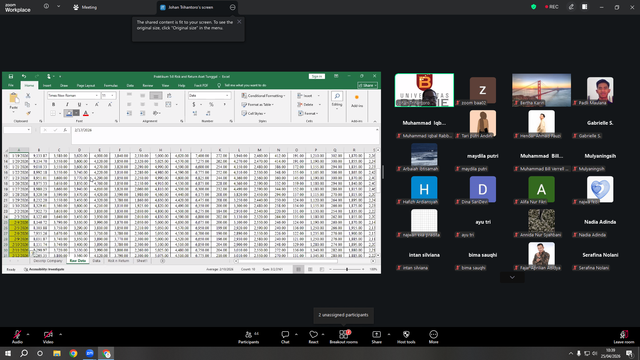Apply Percent Style format
Image resolution: width=640 pixels, height=360 pixels.
[x=211, y=104]
